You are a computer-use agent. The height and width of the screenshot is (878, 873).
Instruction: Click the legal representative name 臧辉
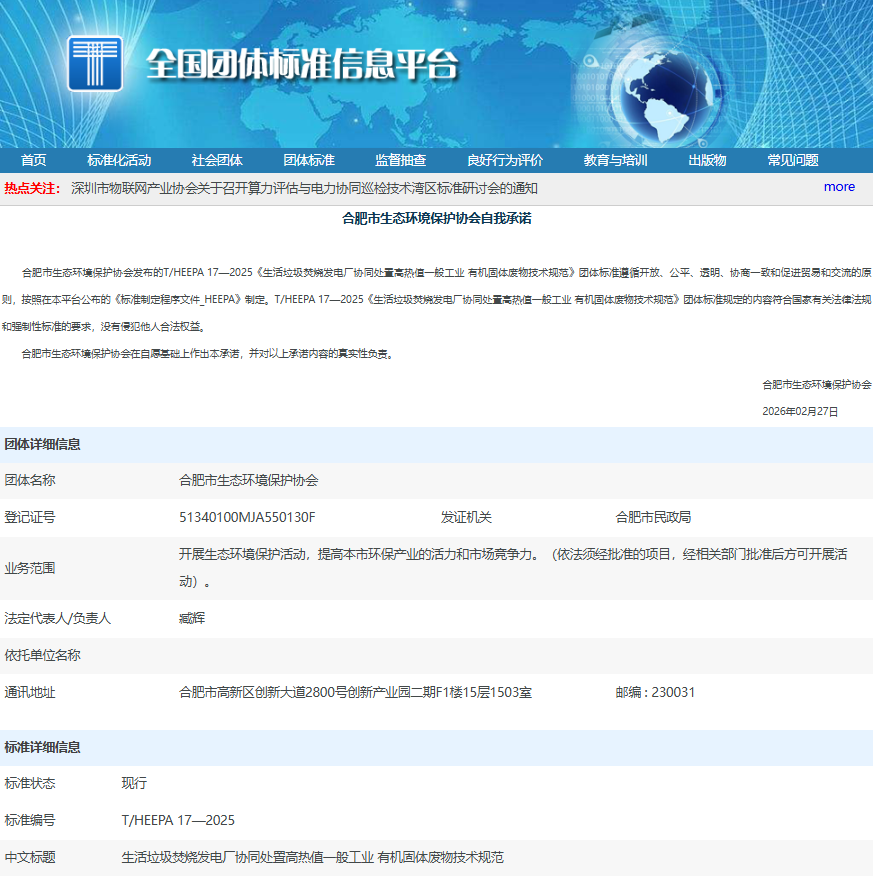point(192,618)
